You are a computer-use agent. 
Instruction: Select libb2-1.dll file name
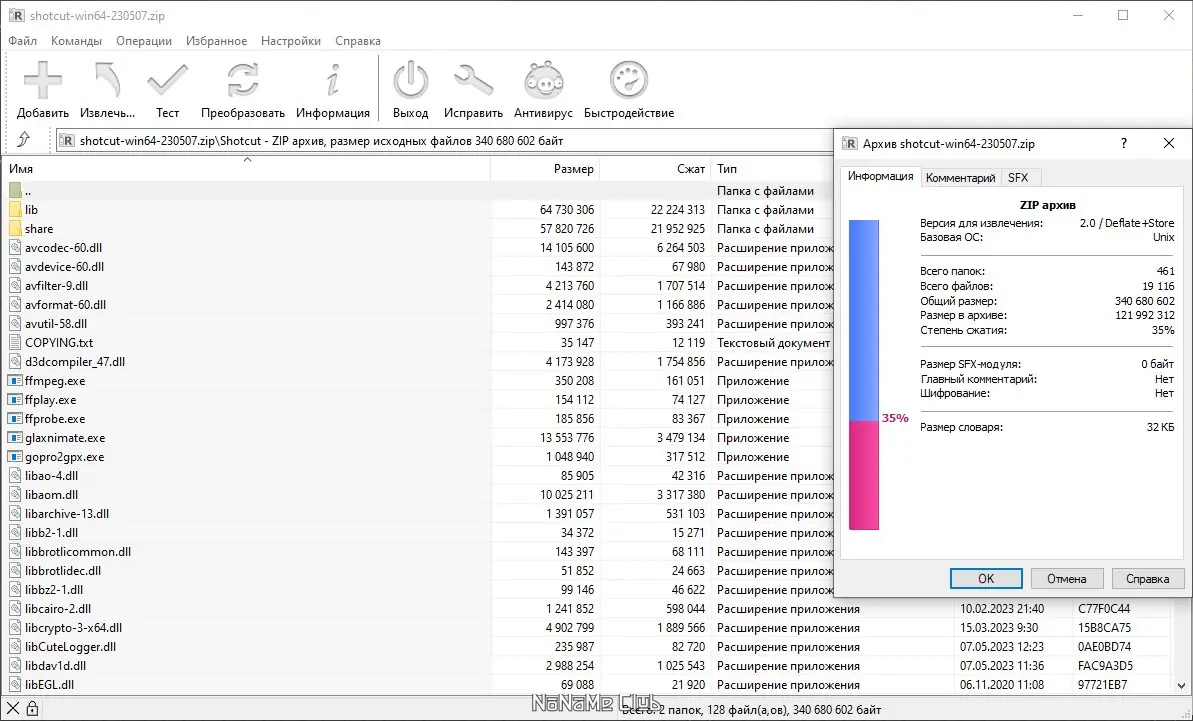51,533
